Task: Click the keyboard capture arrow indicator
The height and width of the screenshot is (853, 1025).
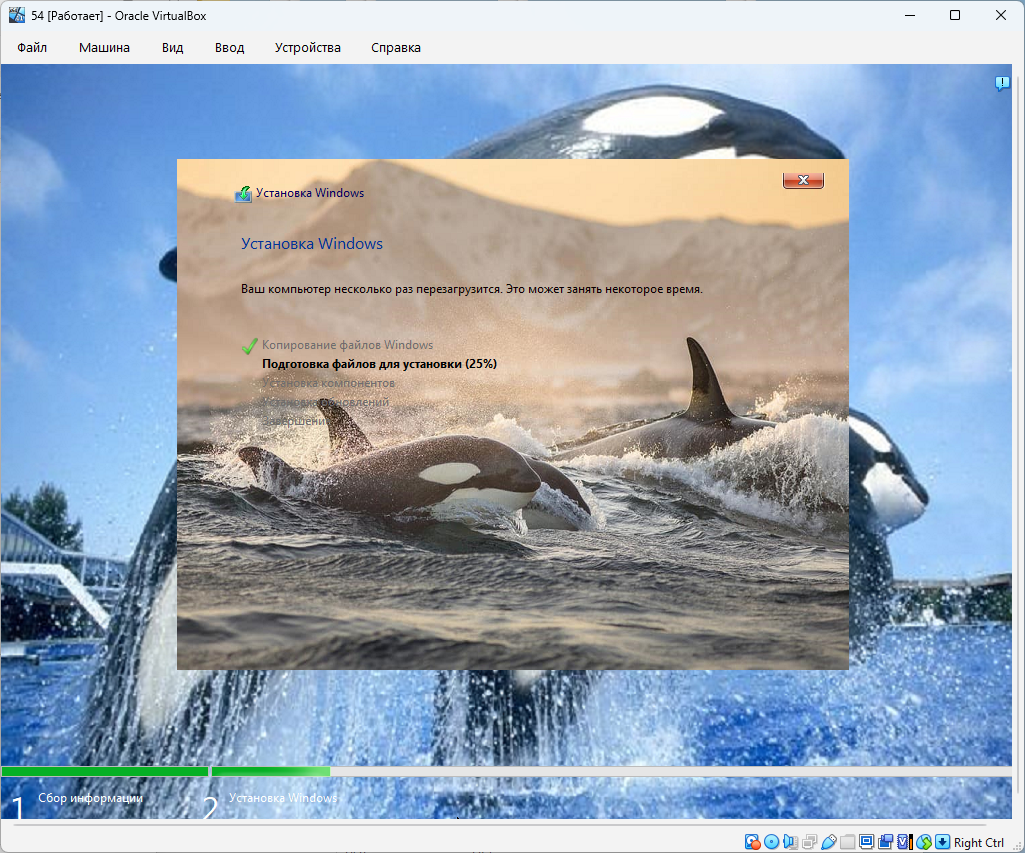Action: pyautogui.click(x=942, y=842)
